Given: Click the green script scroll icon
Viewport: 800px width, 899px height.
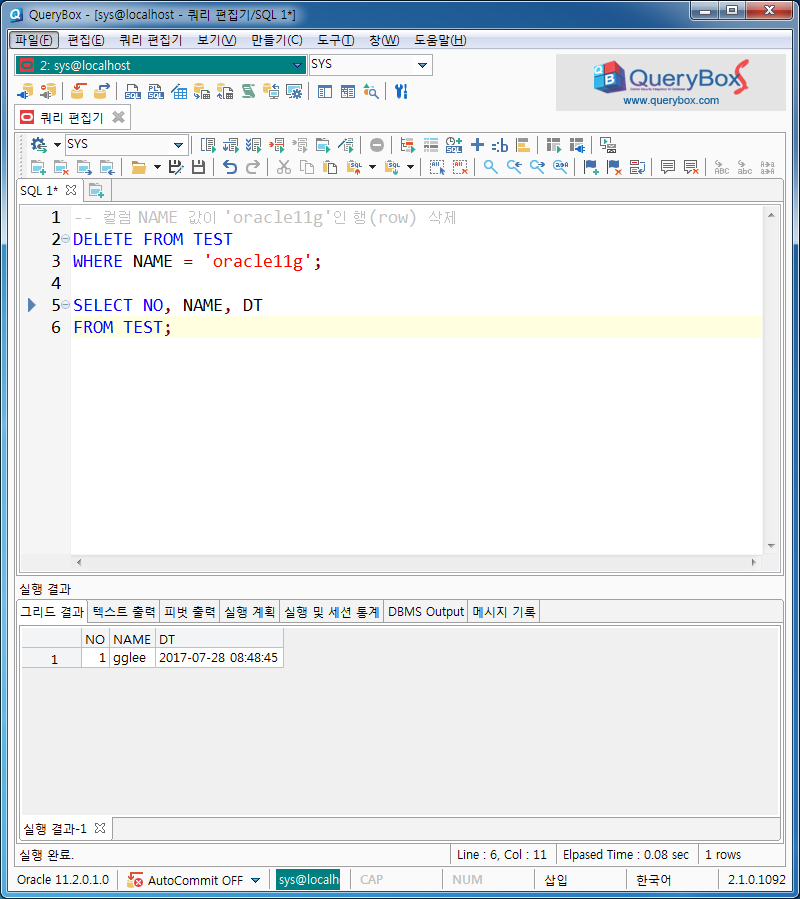Looking at the screenshot, I should (x=248, y=92).
